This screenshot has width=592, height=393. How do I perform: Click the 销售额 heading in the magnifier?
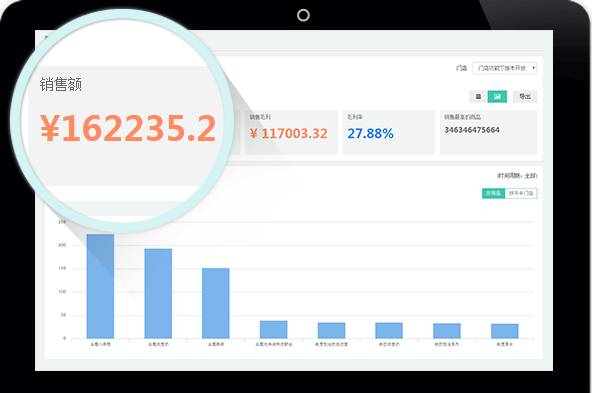pyautogui.click(x=61, y=84)
